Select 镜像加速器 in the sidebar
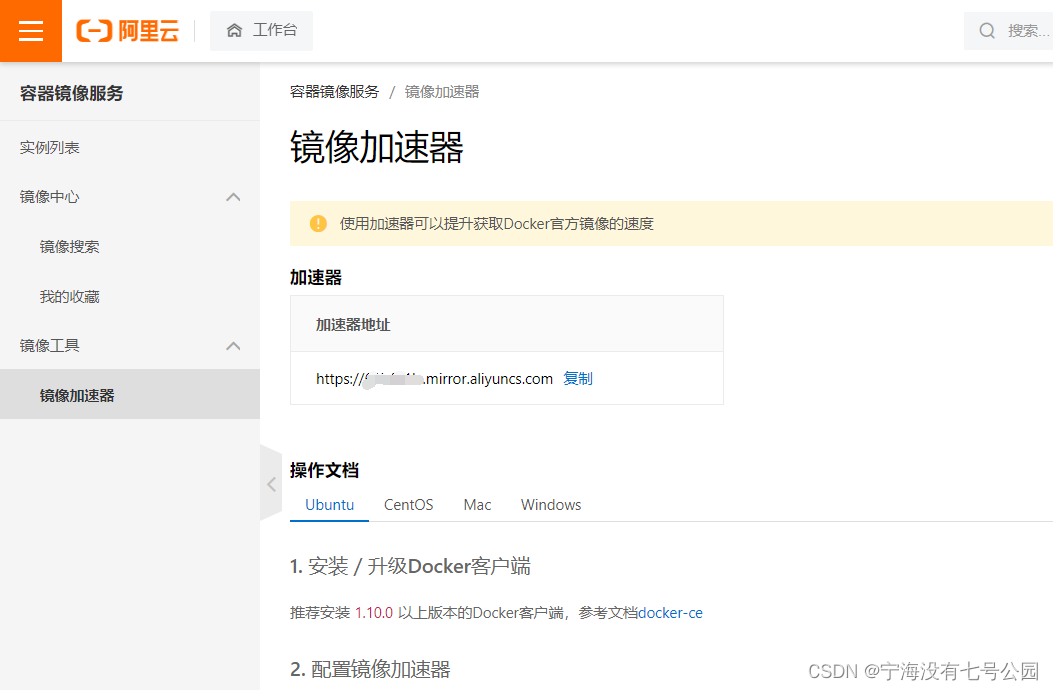Viewport: 1053px width, 690px height. coord(130,394)
